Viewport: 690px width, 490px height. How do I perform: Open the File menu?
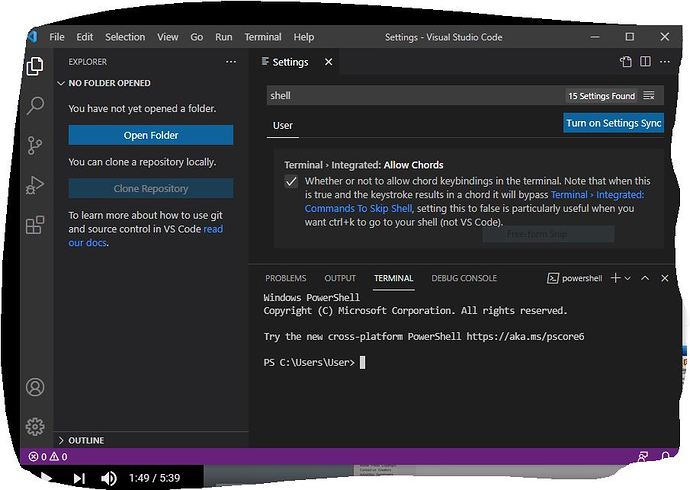57,37
